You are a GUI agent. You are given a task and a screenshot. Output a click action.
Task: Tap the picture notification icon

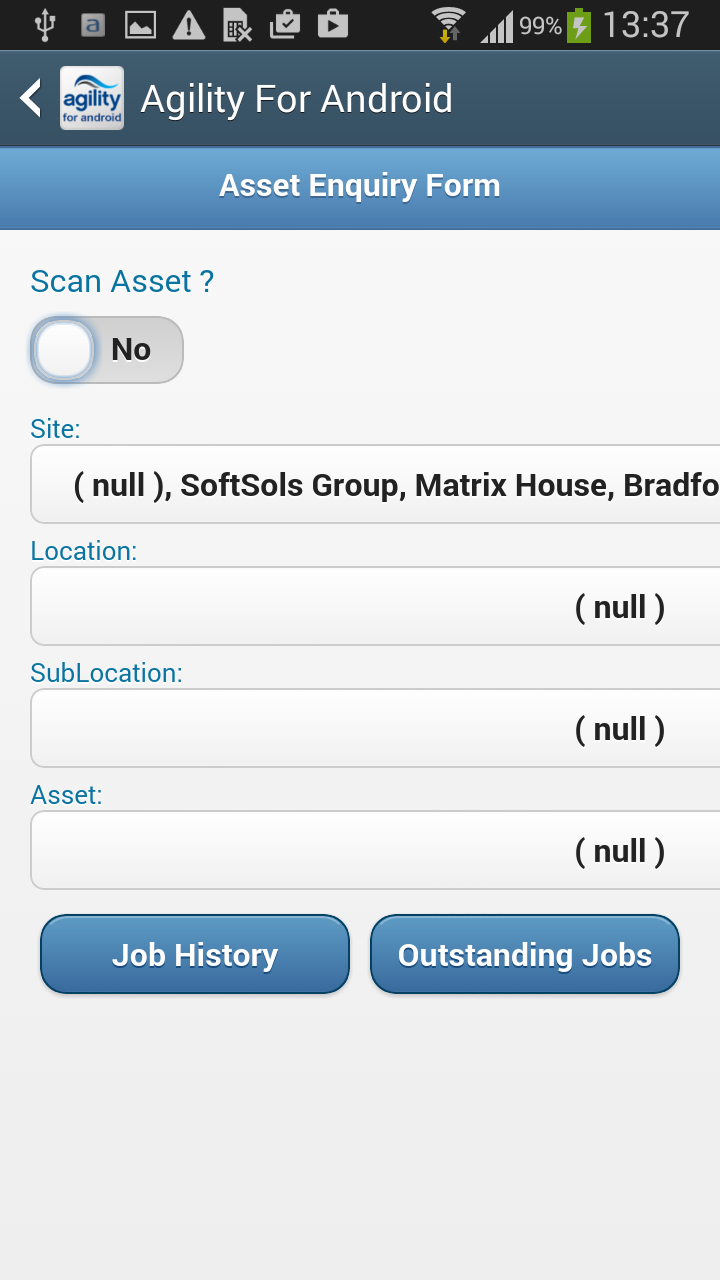141,25
